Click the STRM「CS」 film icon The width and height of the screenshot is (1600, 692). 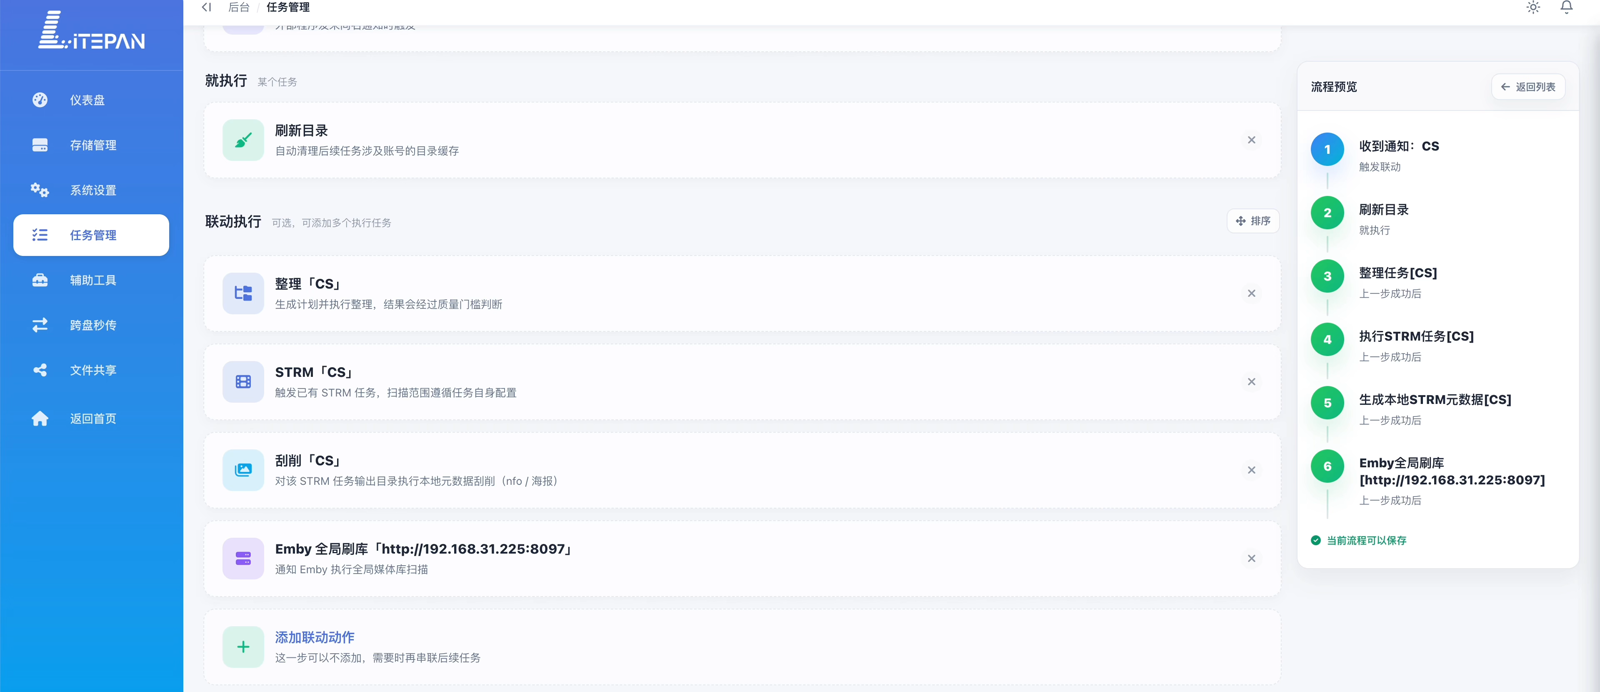[x=243, y=382]
